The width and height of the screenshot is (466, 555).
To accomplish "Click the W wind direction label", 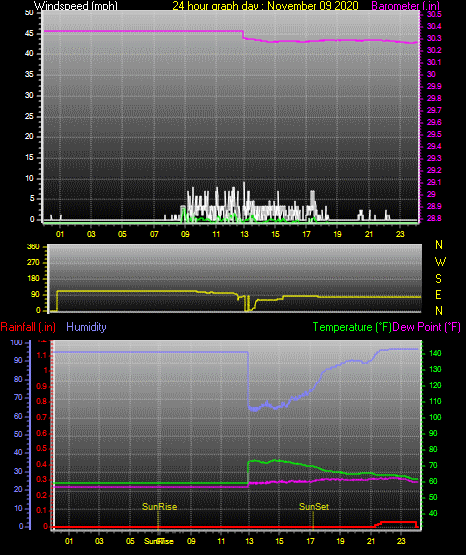I will tap(440, 262).
